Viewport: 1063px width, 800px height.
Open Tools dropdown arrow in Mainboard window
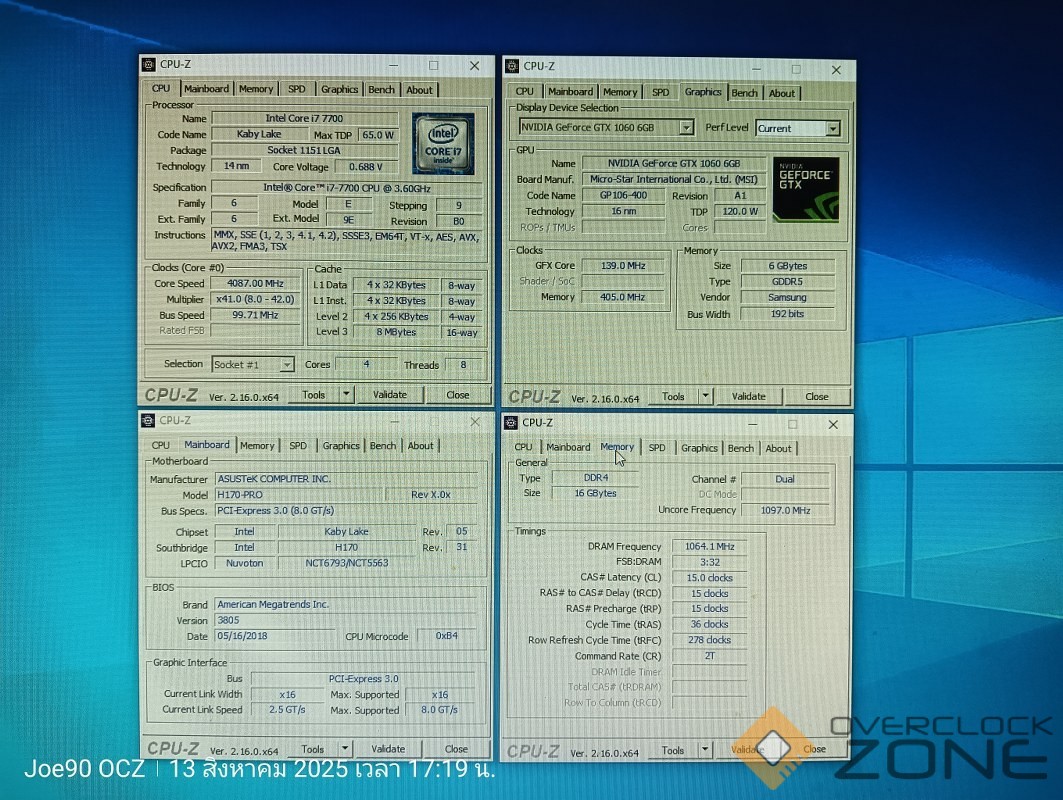346,749
